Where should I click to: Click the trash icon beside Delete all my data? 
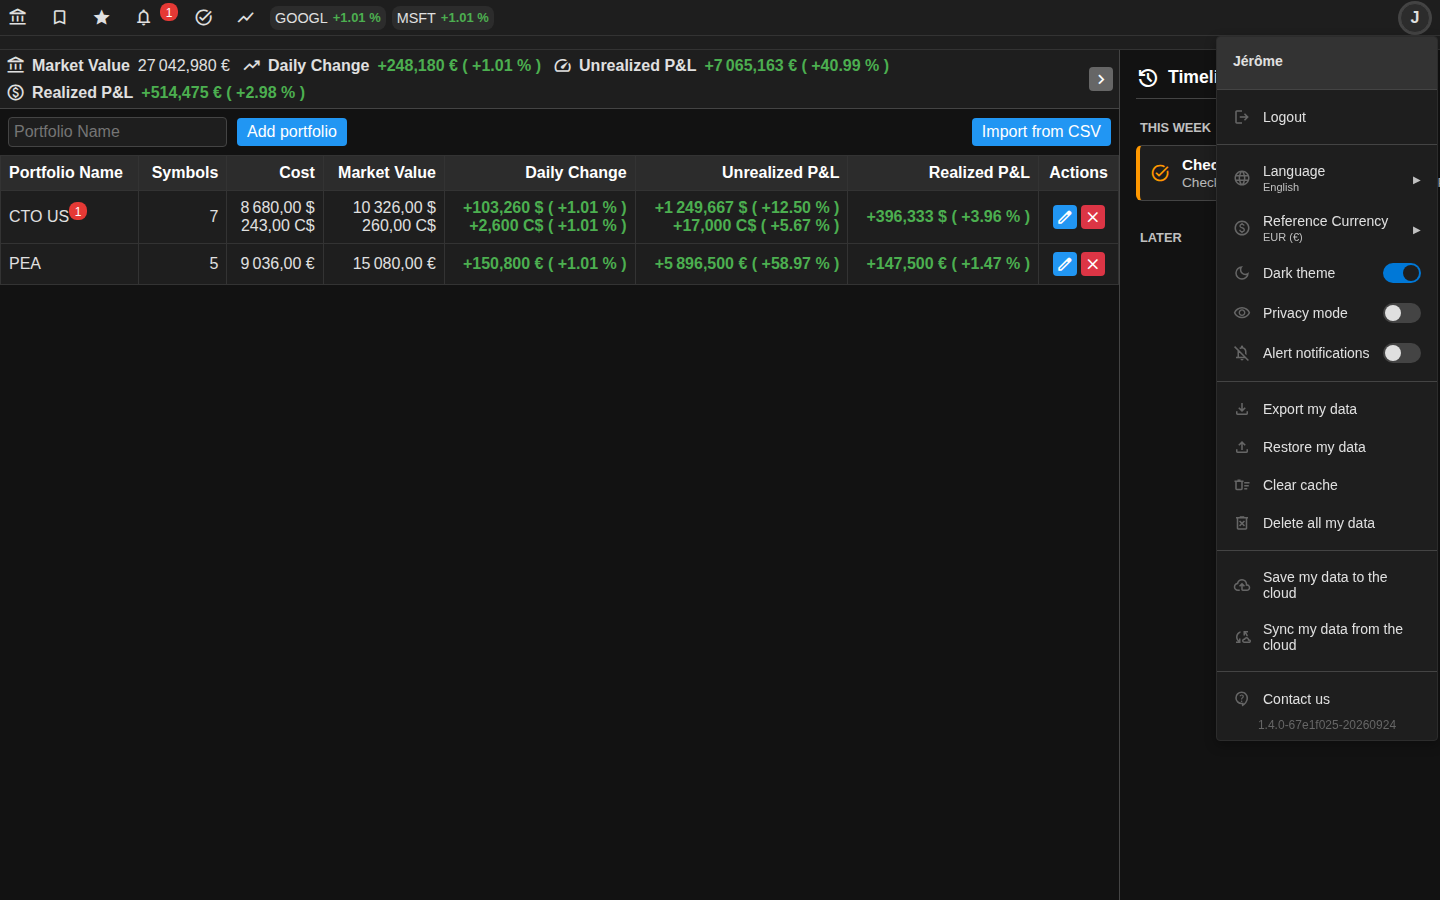point(1242,523)
